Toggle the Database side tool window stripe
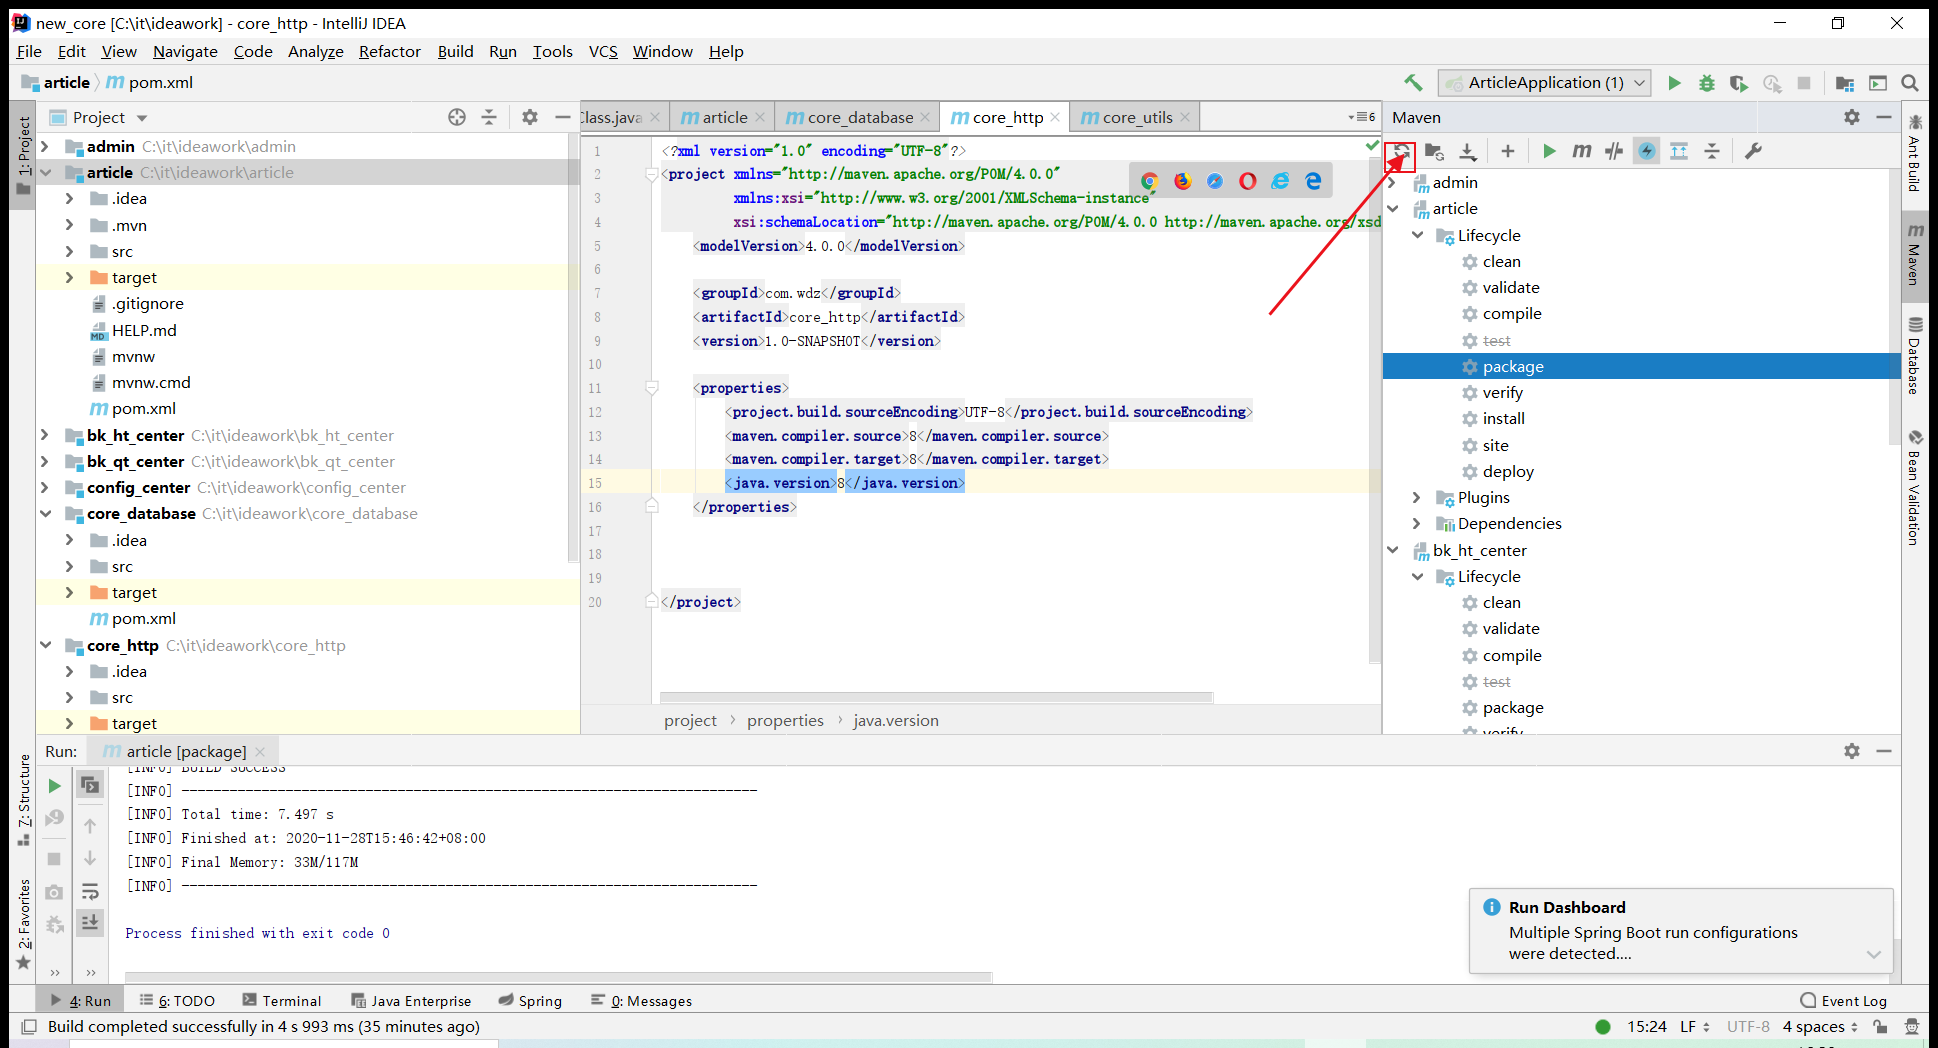This screenshot has width=1938, height=1048. [1914, 355]
